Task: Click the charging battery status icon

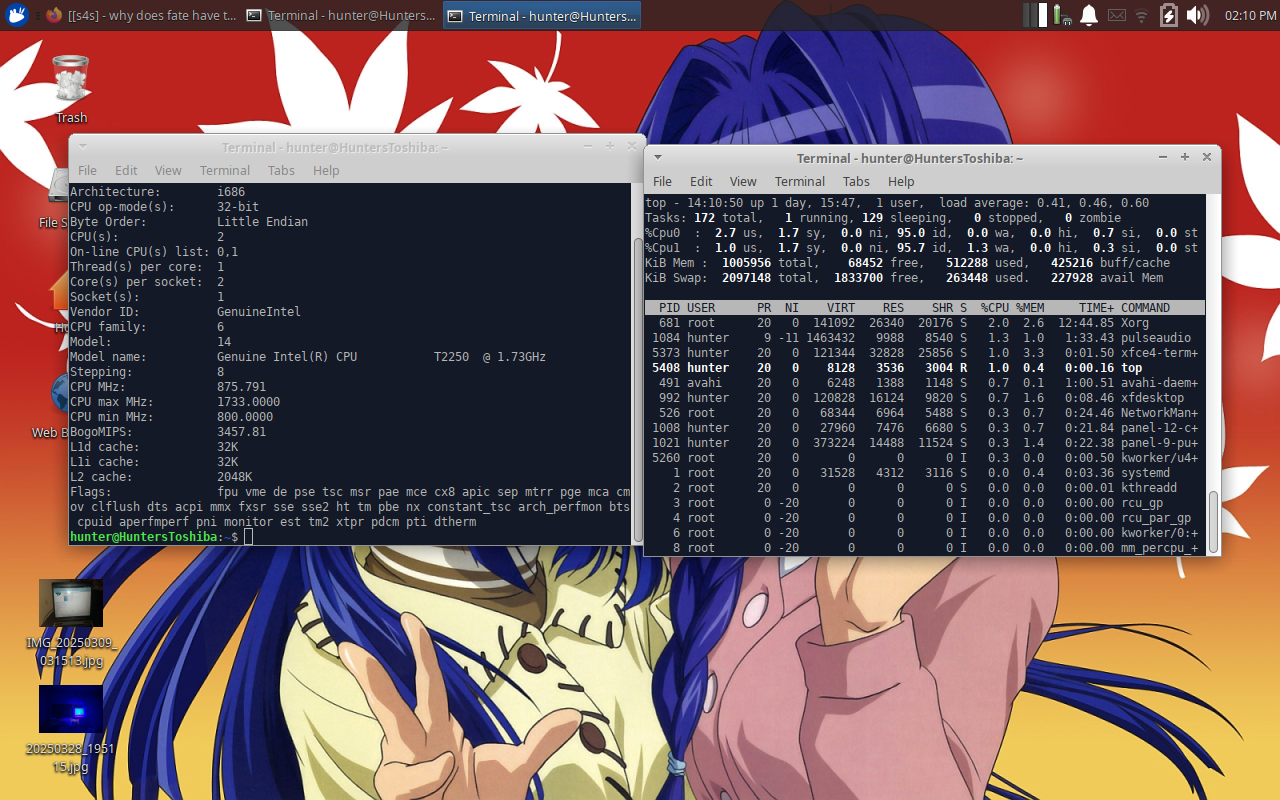Action: point(1169,15)
